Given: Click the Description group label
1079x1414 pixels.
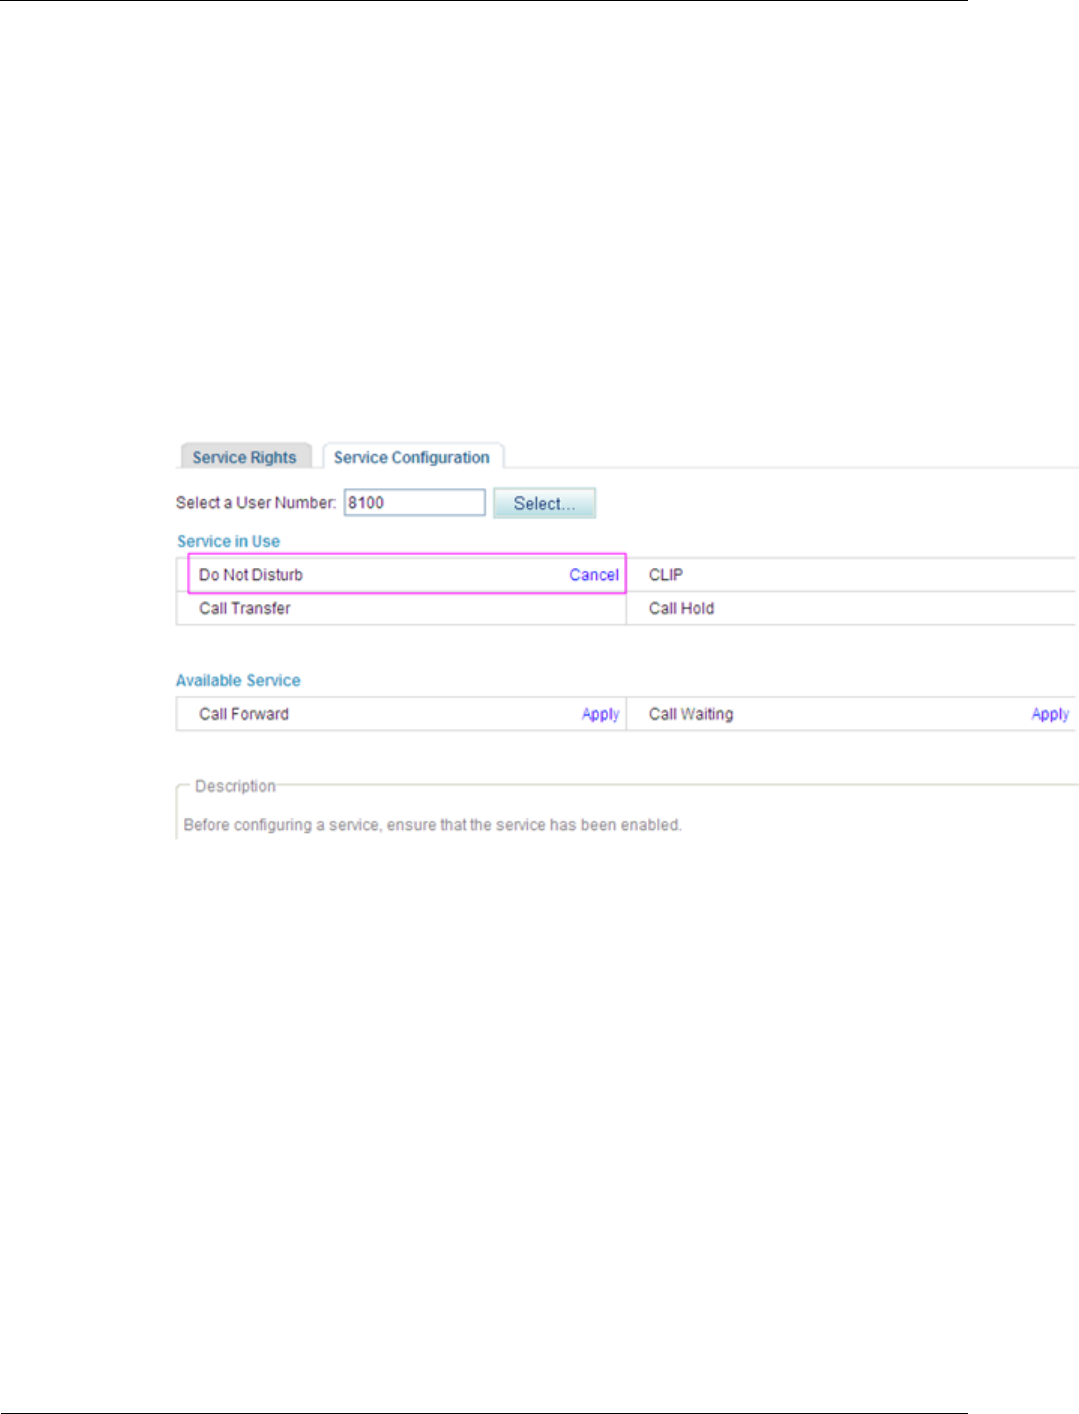Looking at the screenshot, I should (x=235, y=786).
